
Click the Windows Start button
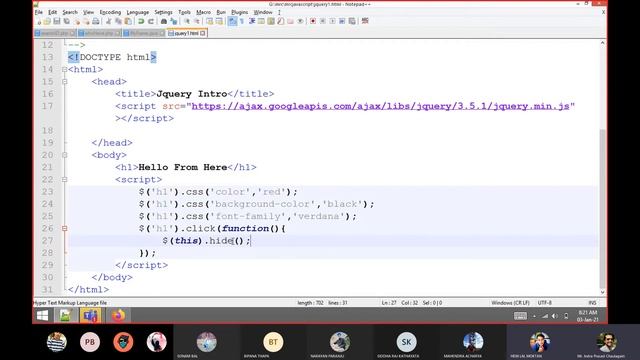coord(42,316)
